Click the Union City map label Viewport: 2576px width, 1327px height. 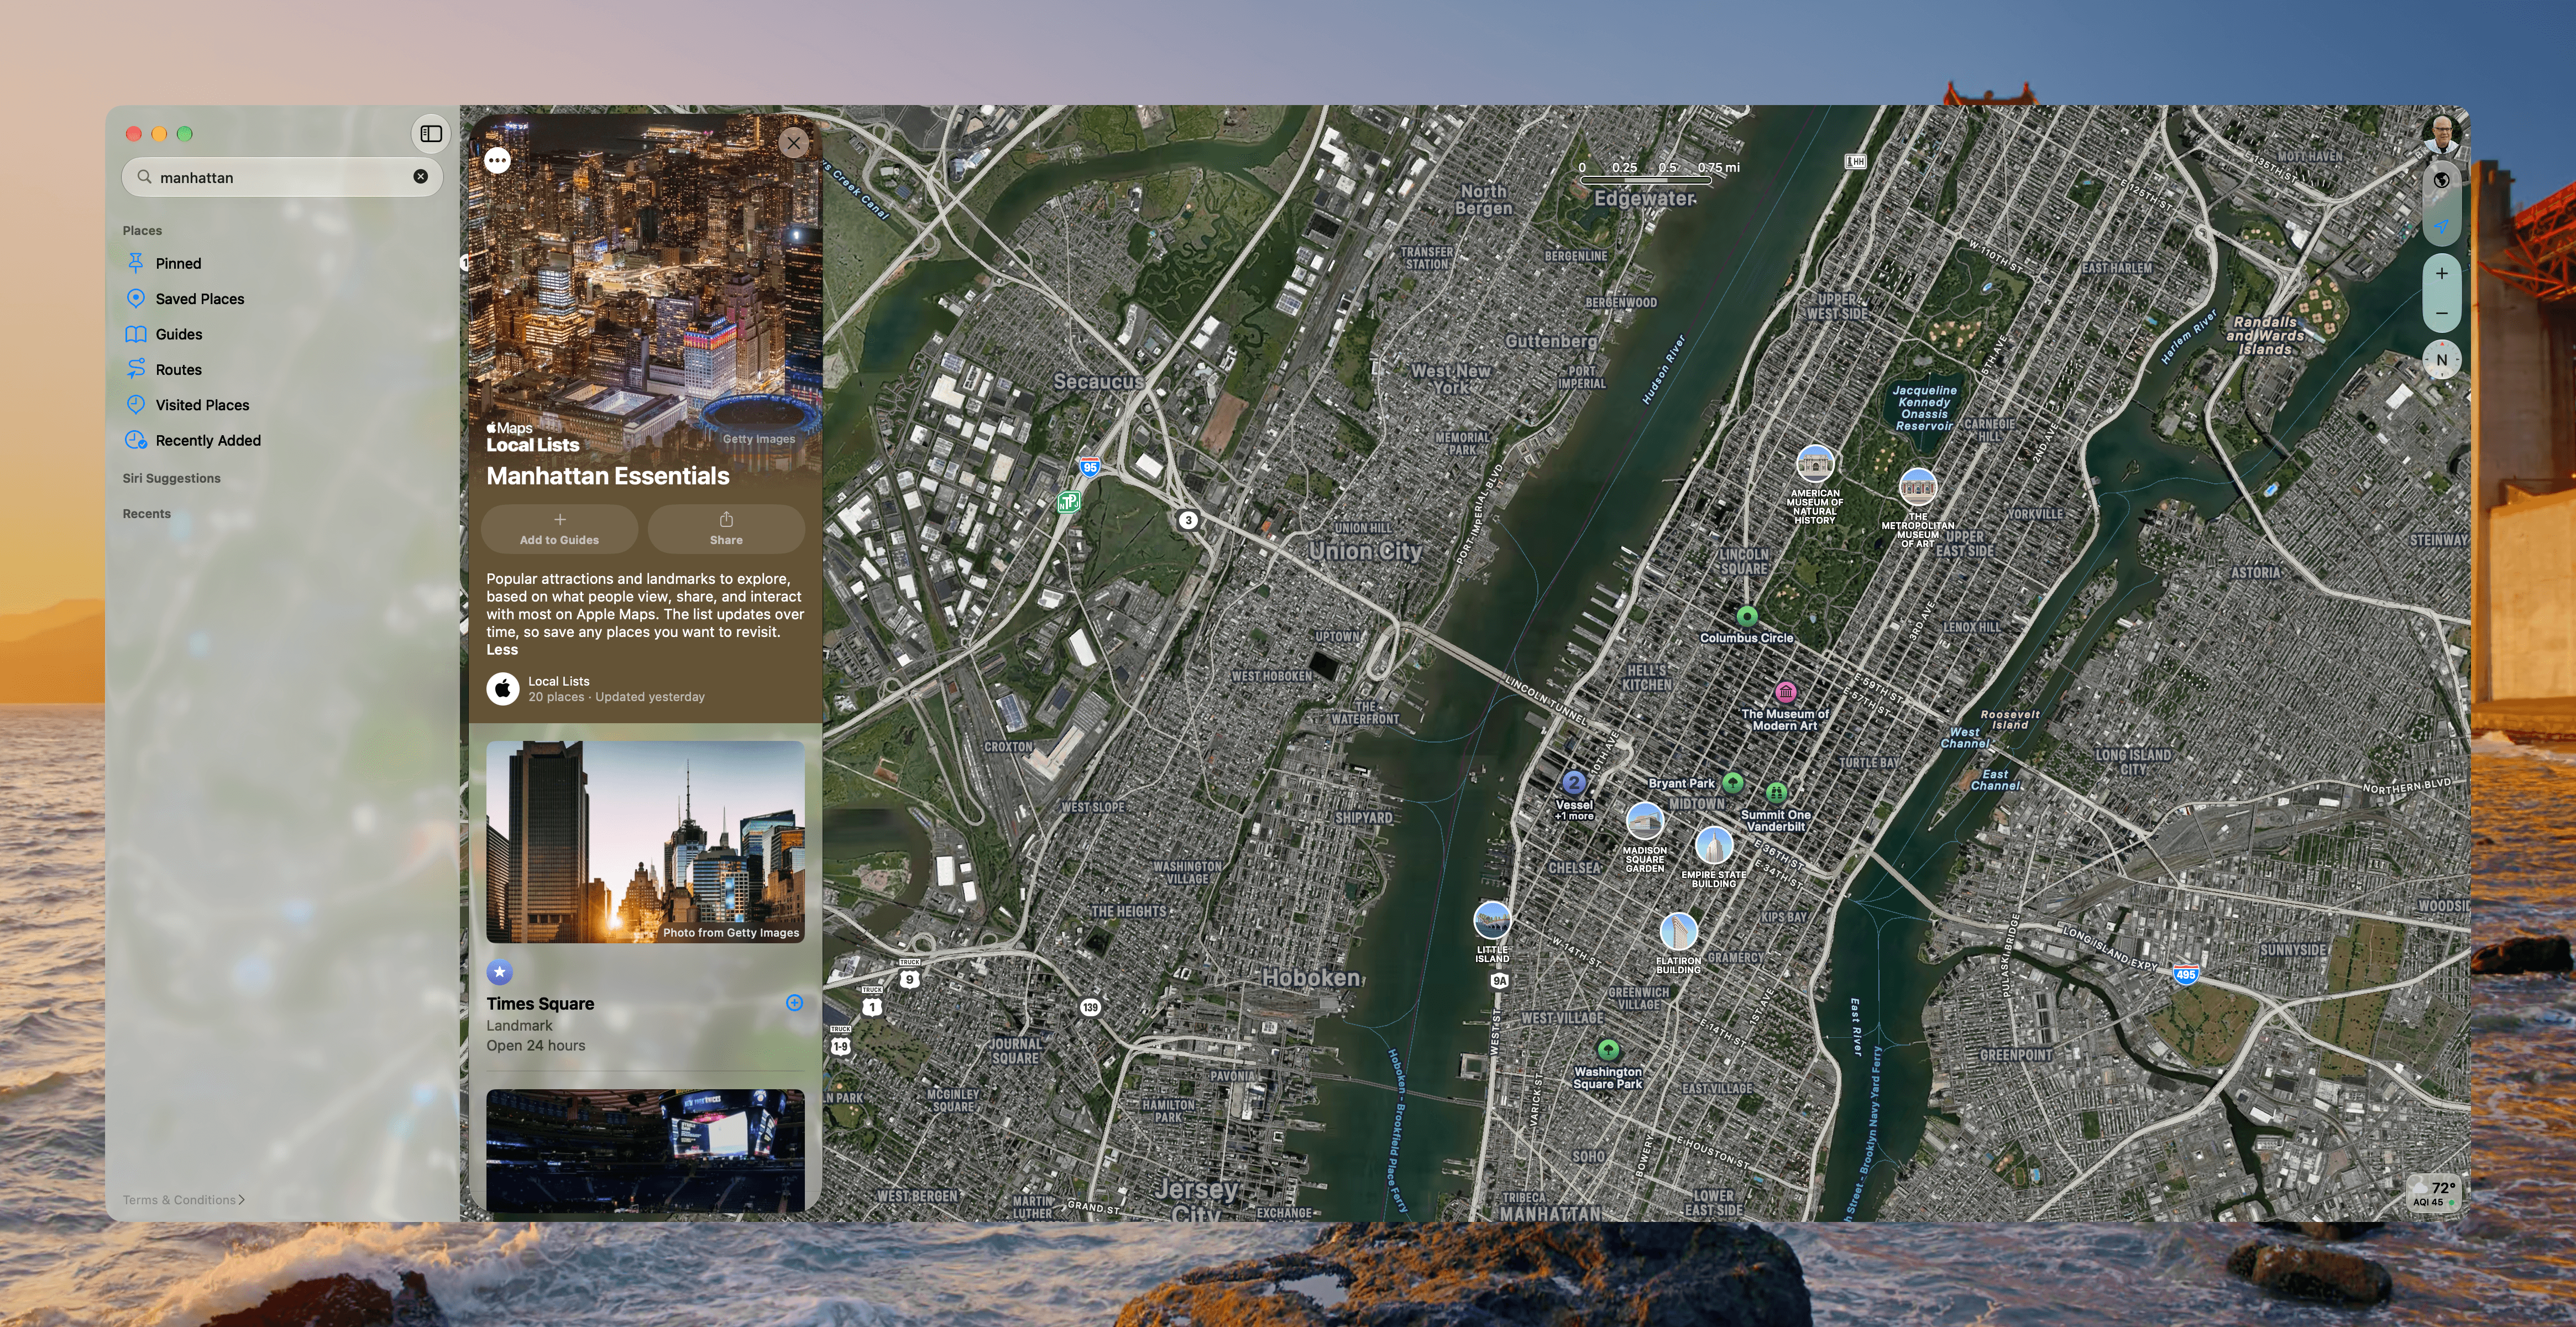point(1365,551)
